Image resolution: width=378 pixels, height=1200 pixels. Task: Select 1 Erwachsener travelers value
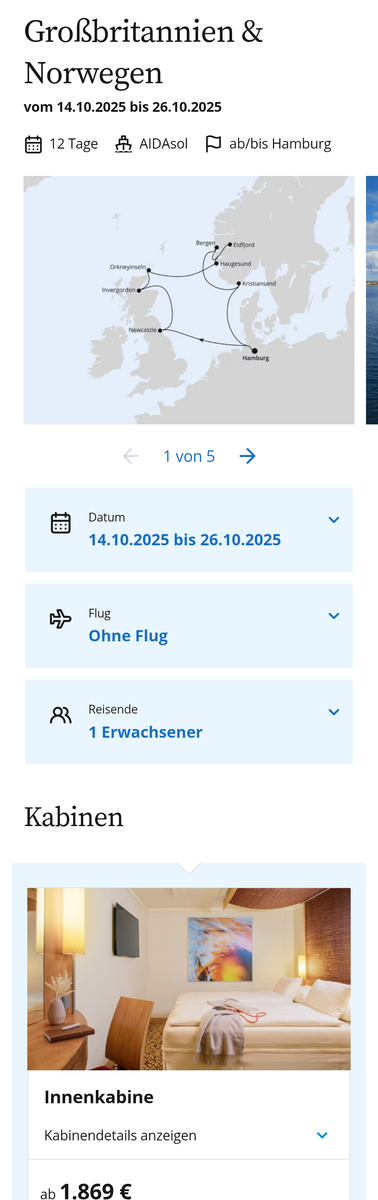pyautogui.click(x=145, y=732)
